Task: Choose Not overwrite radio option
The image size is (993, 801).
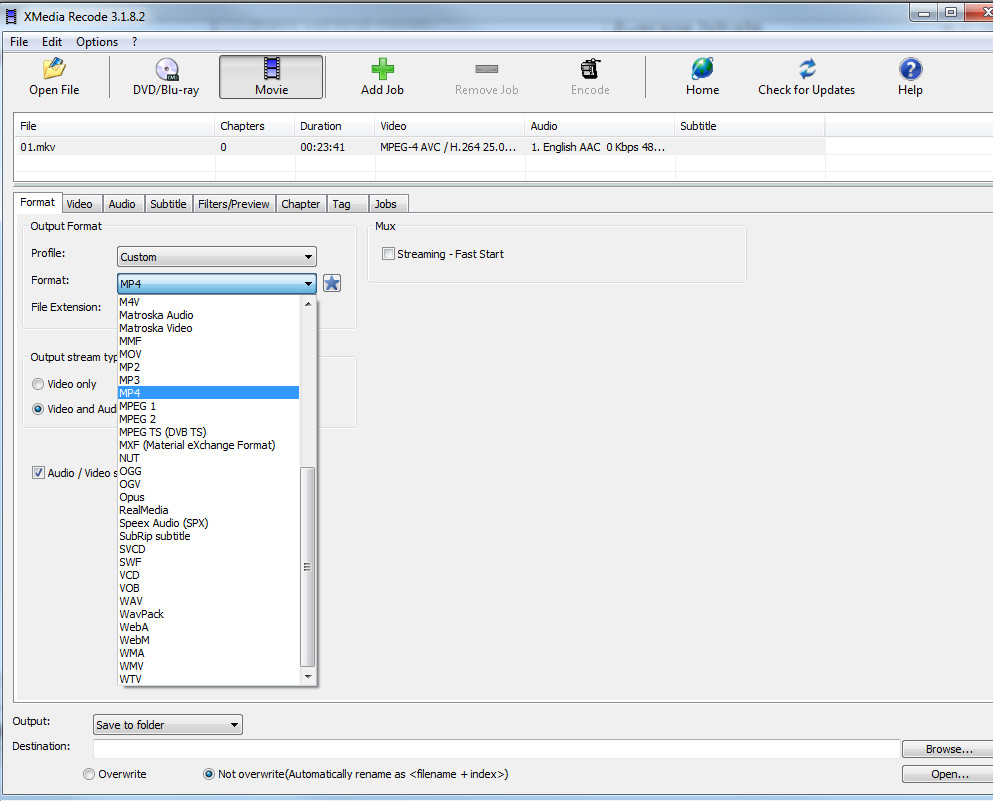Action: 208,774
